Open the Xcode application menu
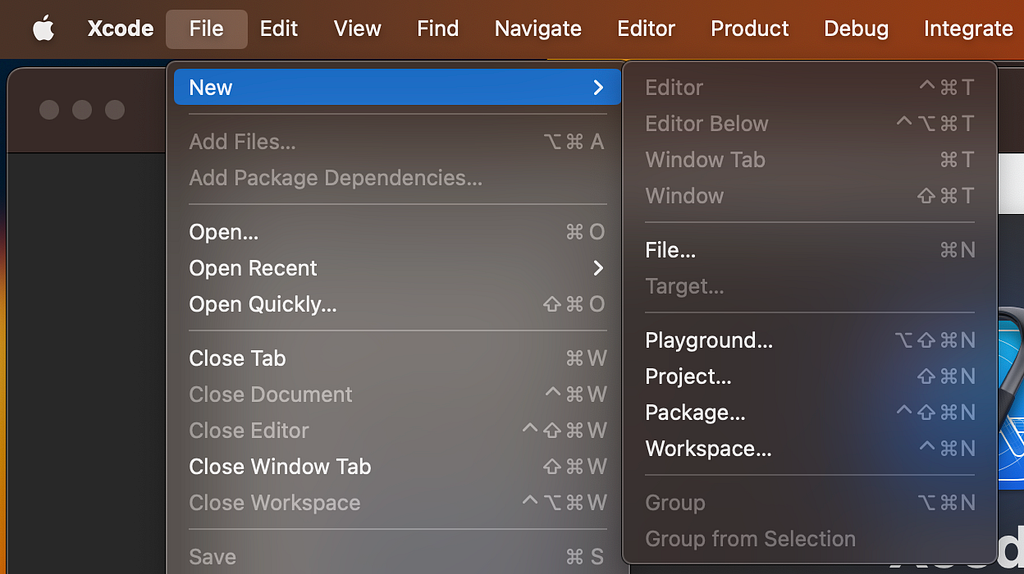Viewport: 1024px width, 574px height. point(120,29)
